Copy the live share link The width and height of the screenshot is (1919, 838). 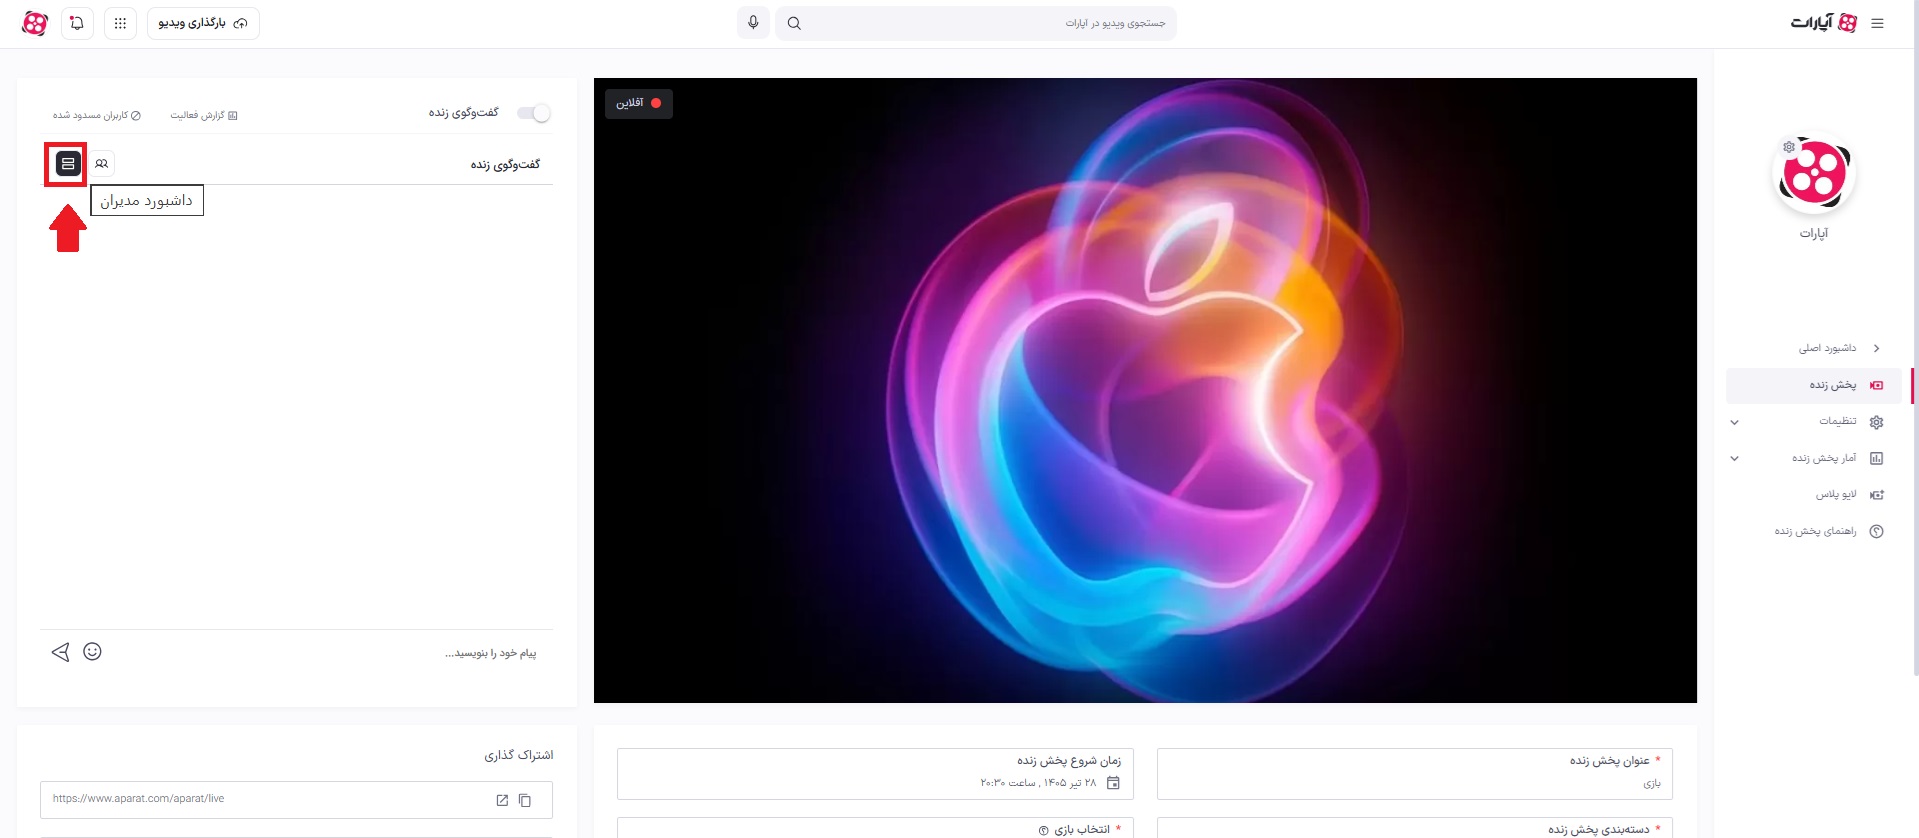click(525, 800)
